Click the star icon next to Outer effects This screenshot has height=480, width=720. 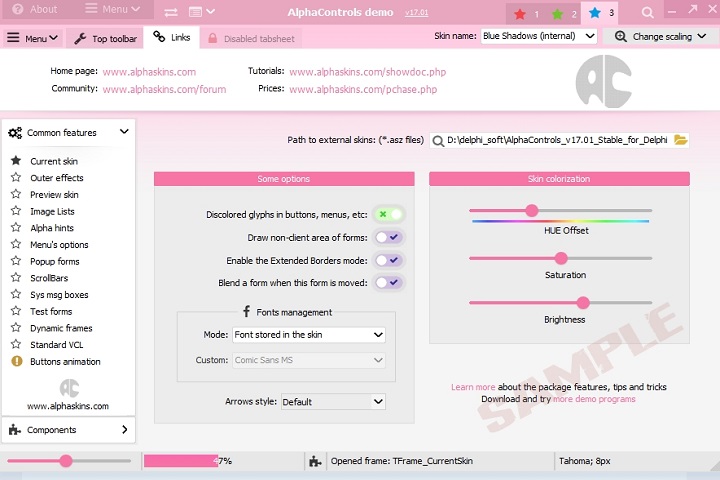click(x=16, y=177)
